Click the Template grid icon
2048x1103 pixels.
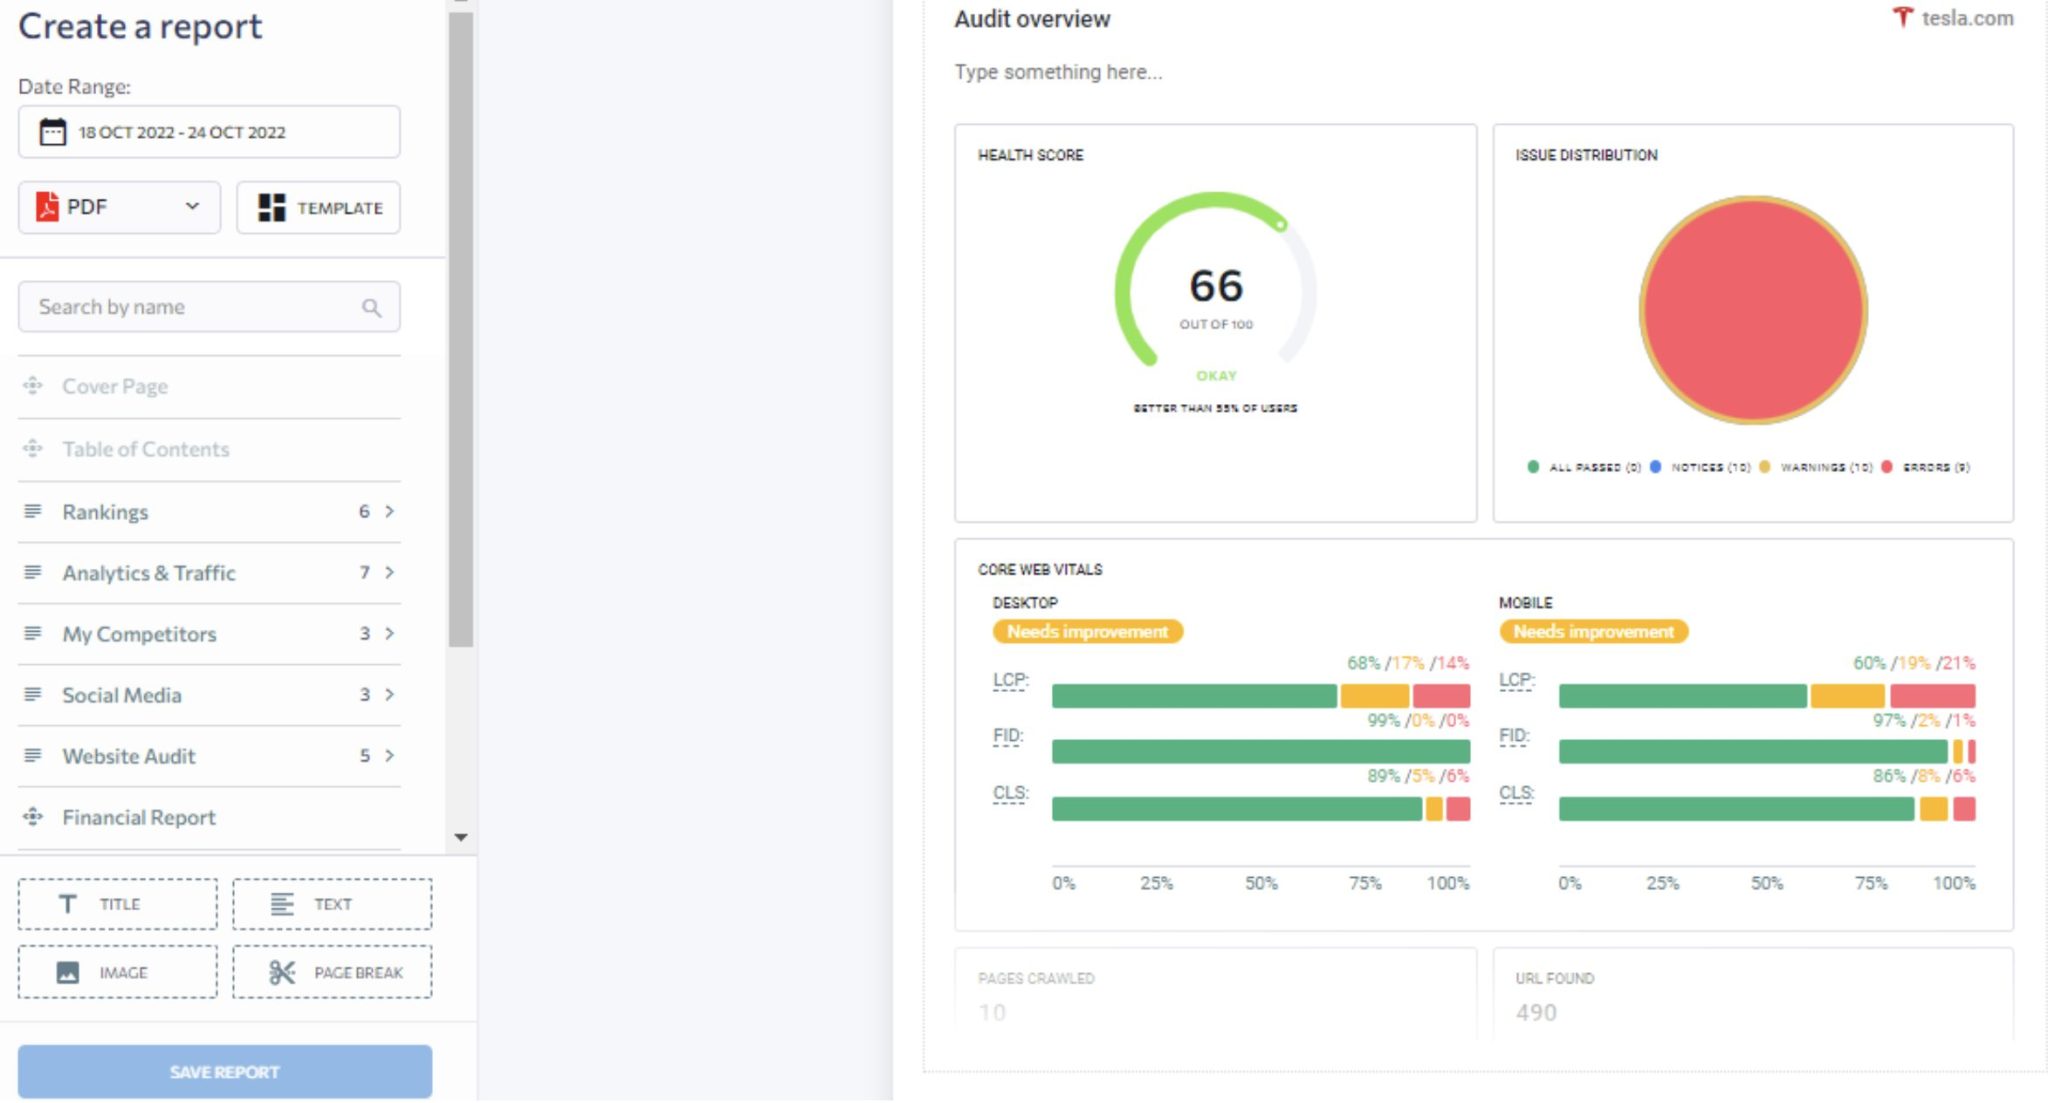(271, 207)
